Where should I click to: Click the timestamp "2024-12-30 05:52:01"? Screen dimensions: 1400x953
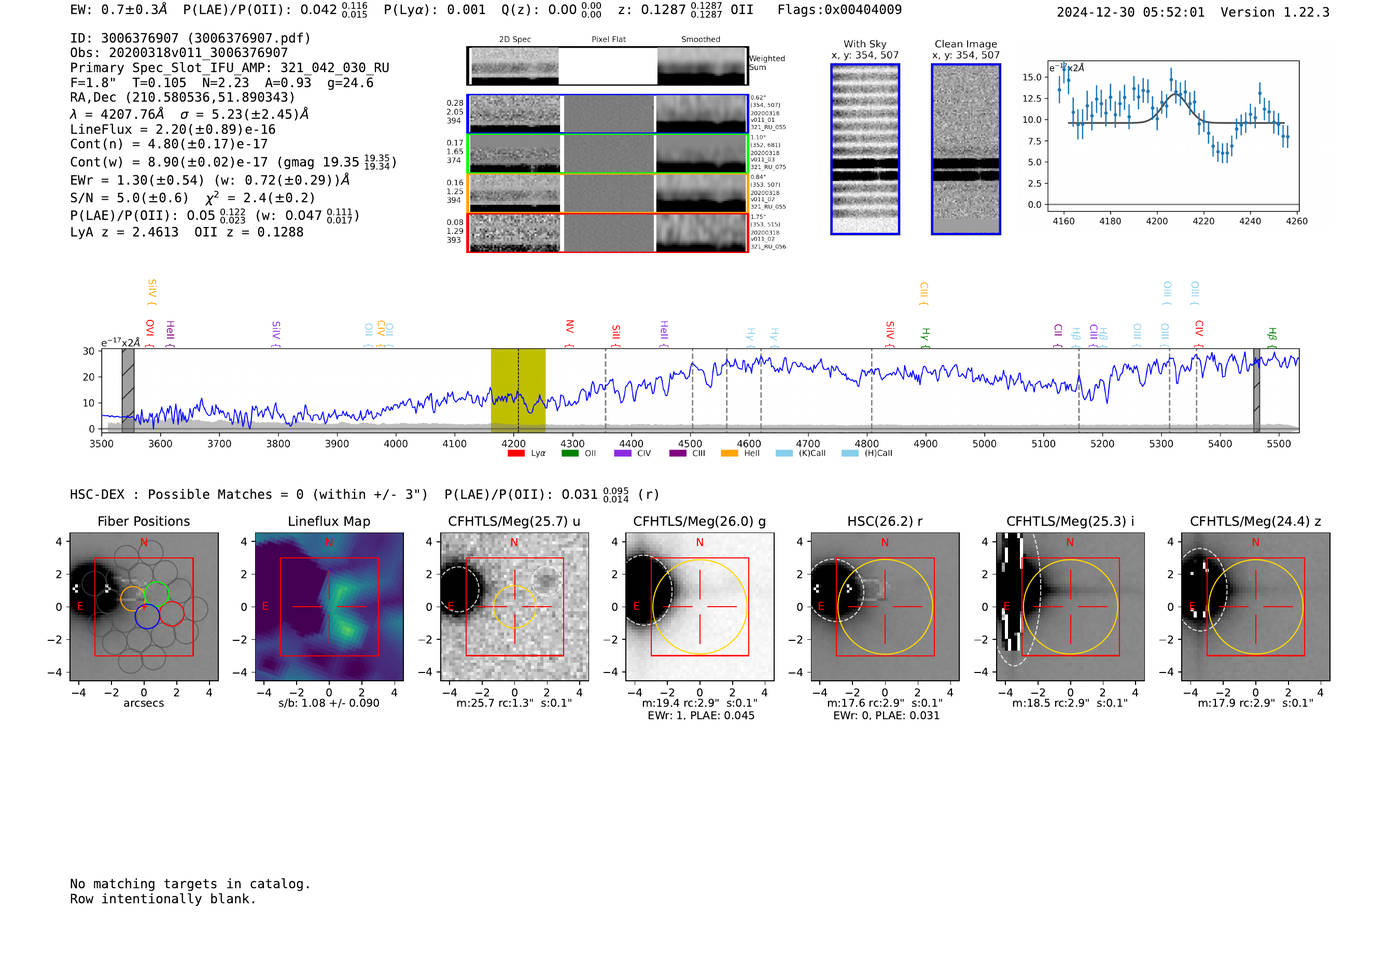1131,13
